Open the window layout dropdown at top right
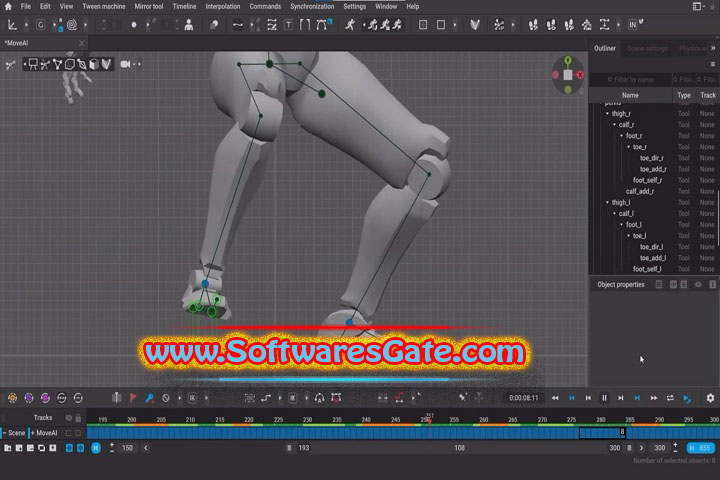 point(699,6)
